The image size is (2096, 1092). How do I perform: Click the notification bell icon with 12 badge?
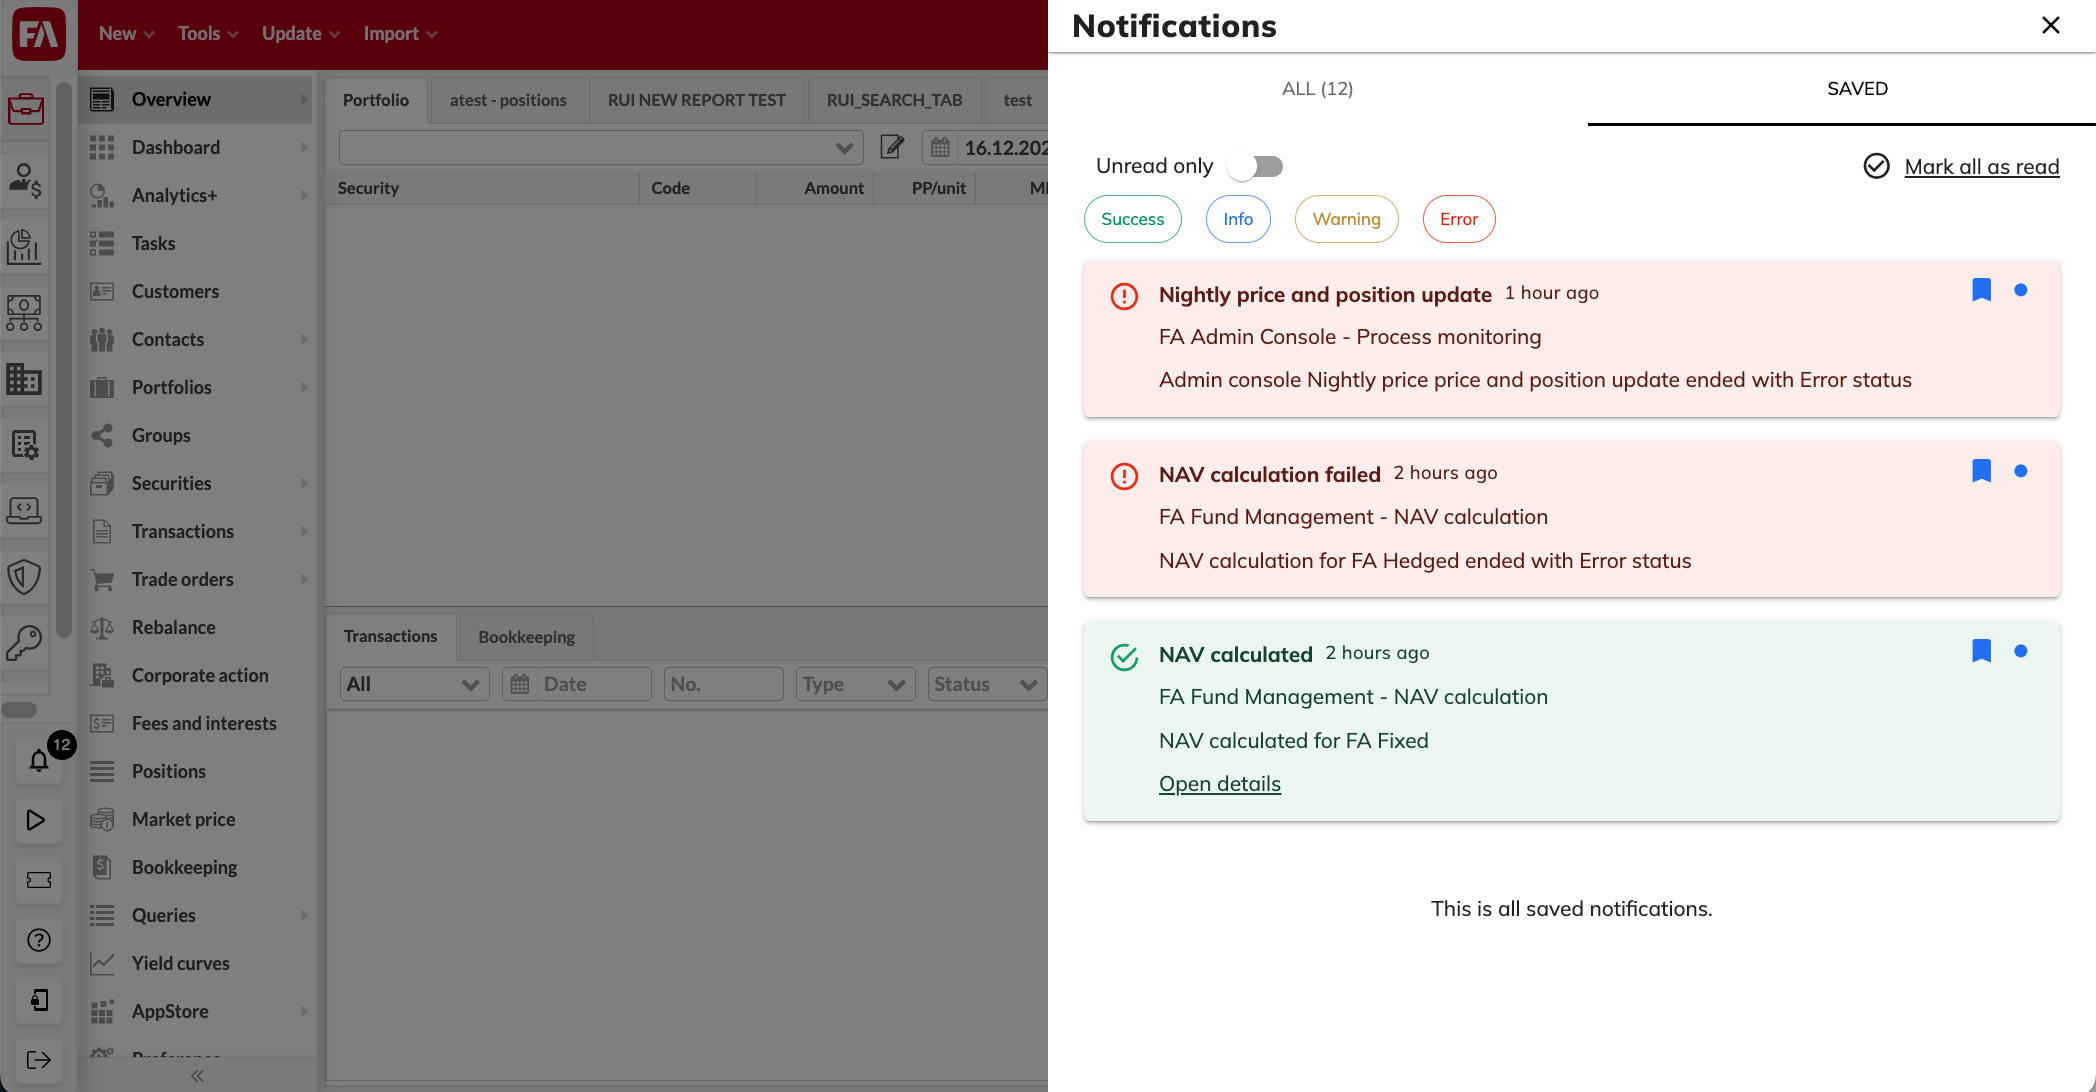(39, 760)
